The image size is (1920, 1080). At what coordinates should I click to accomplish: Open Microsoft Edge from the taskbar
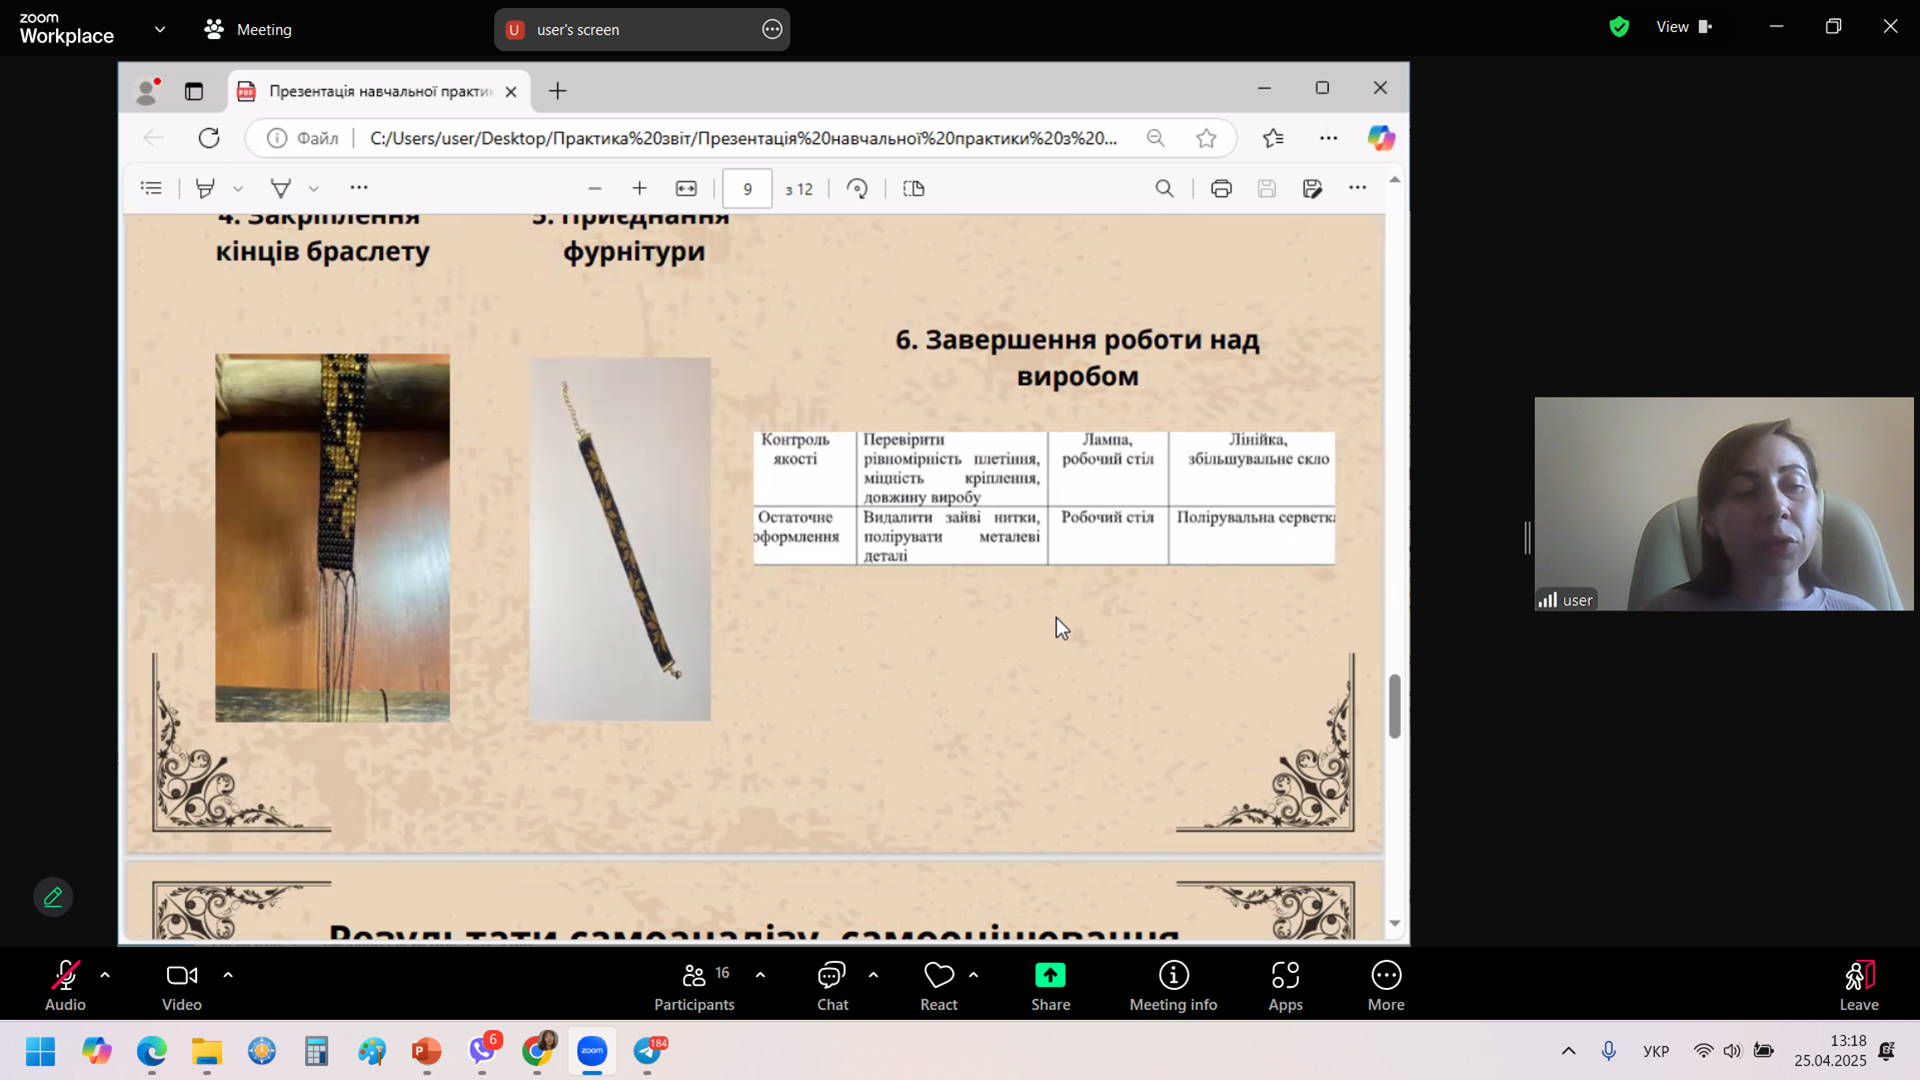tap(152, 1051)
